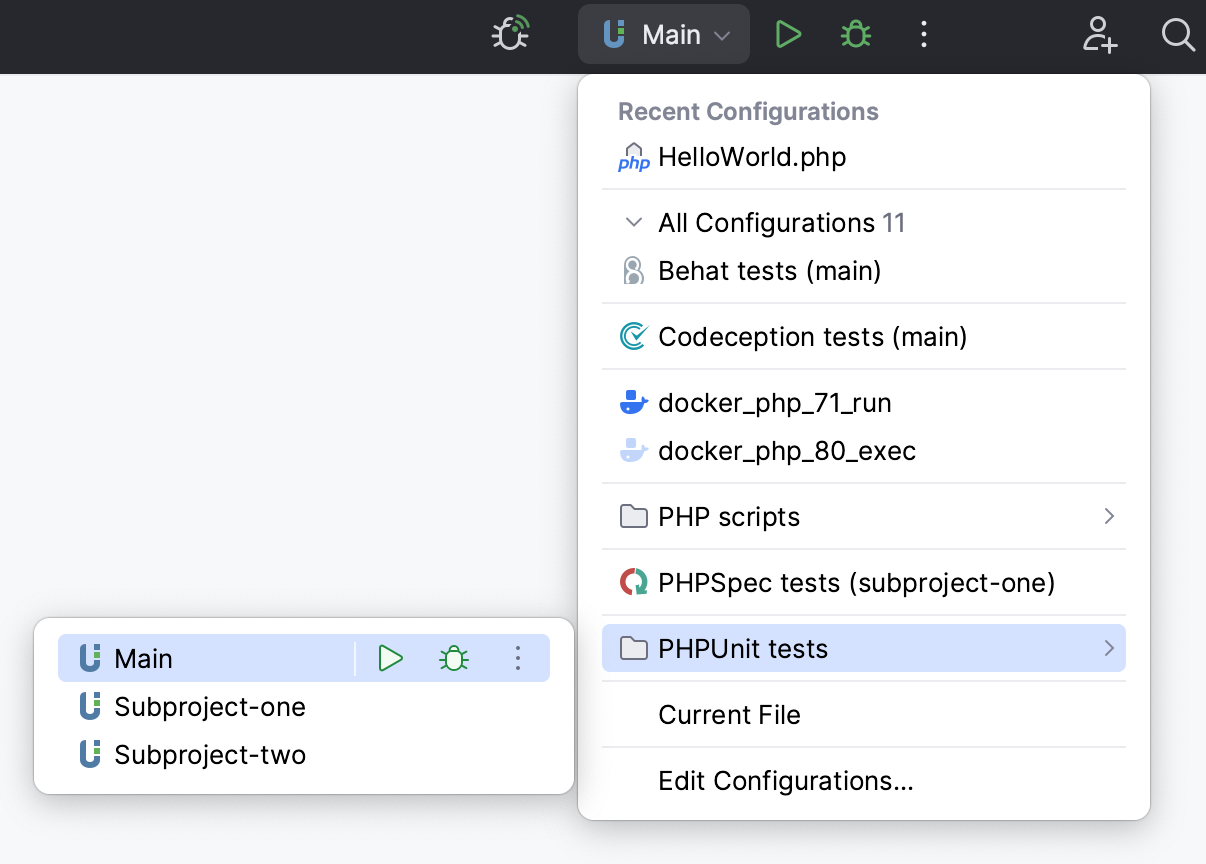Open the Main run configuration dropdown
This screenshot has height=864, width=1206.
pyautogui.click(x=664, y=33)
